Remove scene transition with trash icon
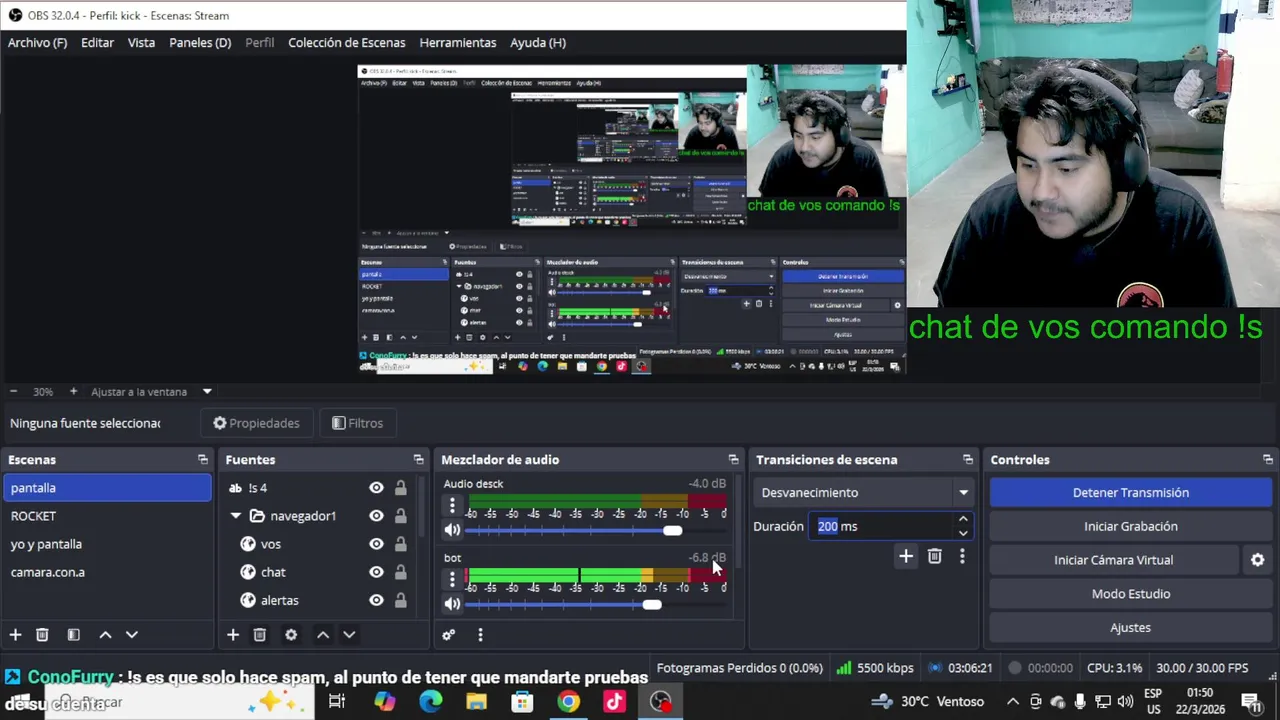This screenshot has width=1280, height=720. [x=934, y=556]
